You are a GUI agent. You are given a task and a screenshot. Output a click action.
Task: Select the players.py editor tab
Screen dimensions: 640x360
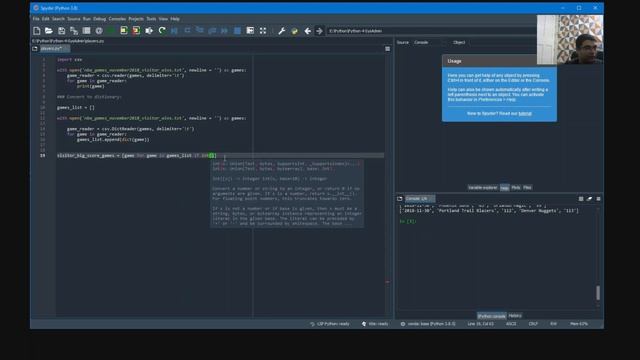[x=54, y=49]
